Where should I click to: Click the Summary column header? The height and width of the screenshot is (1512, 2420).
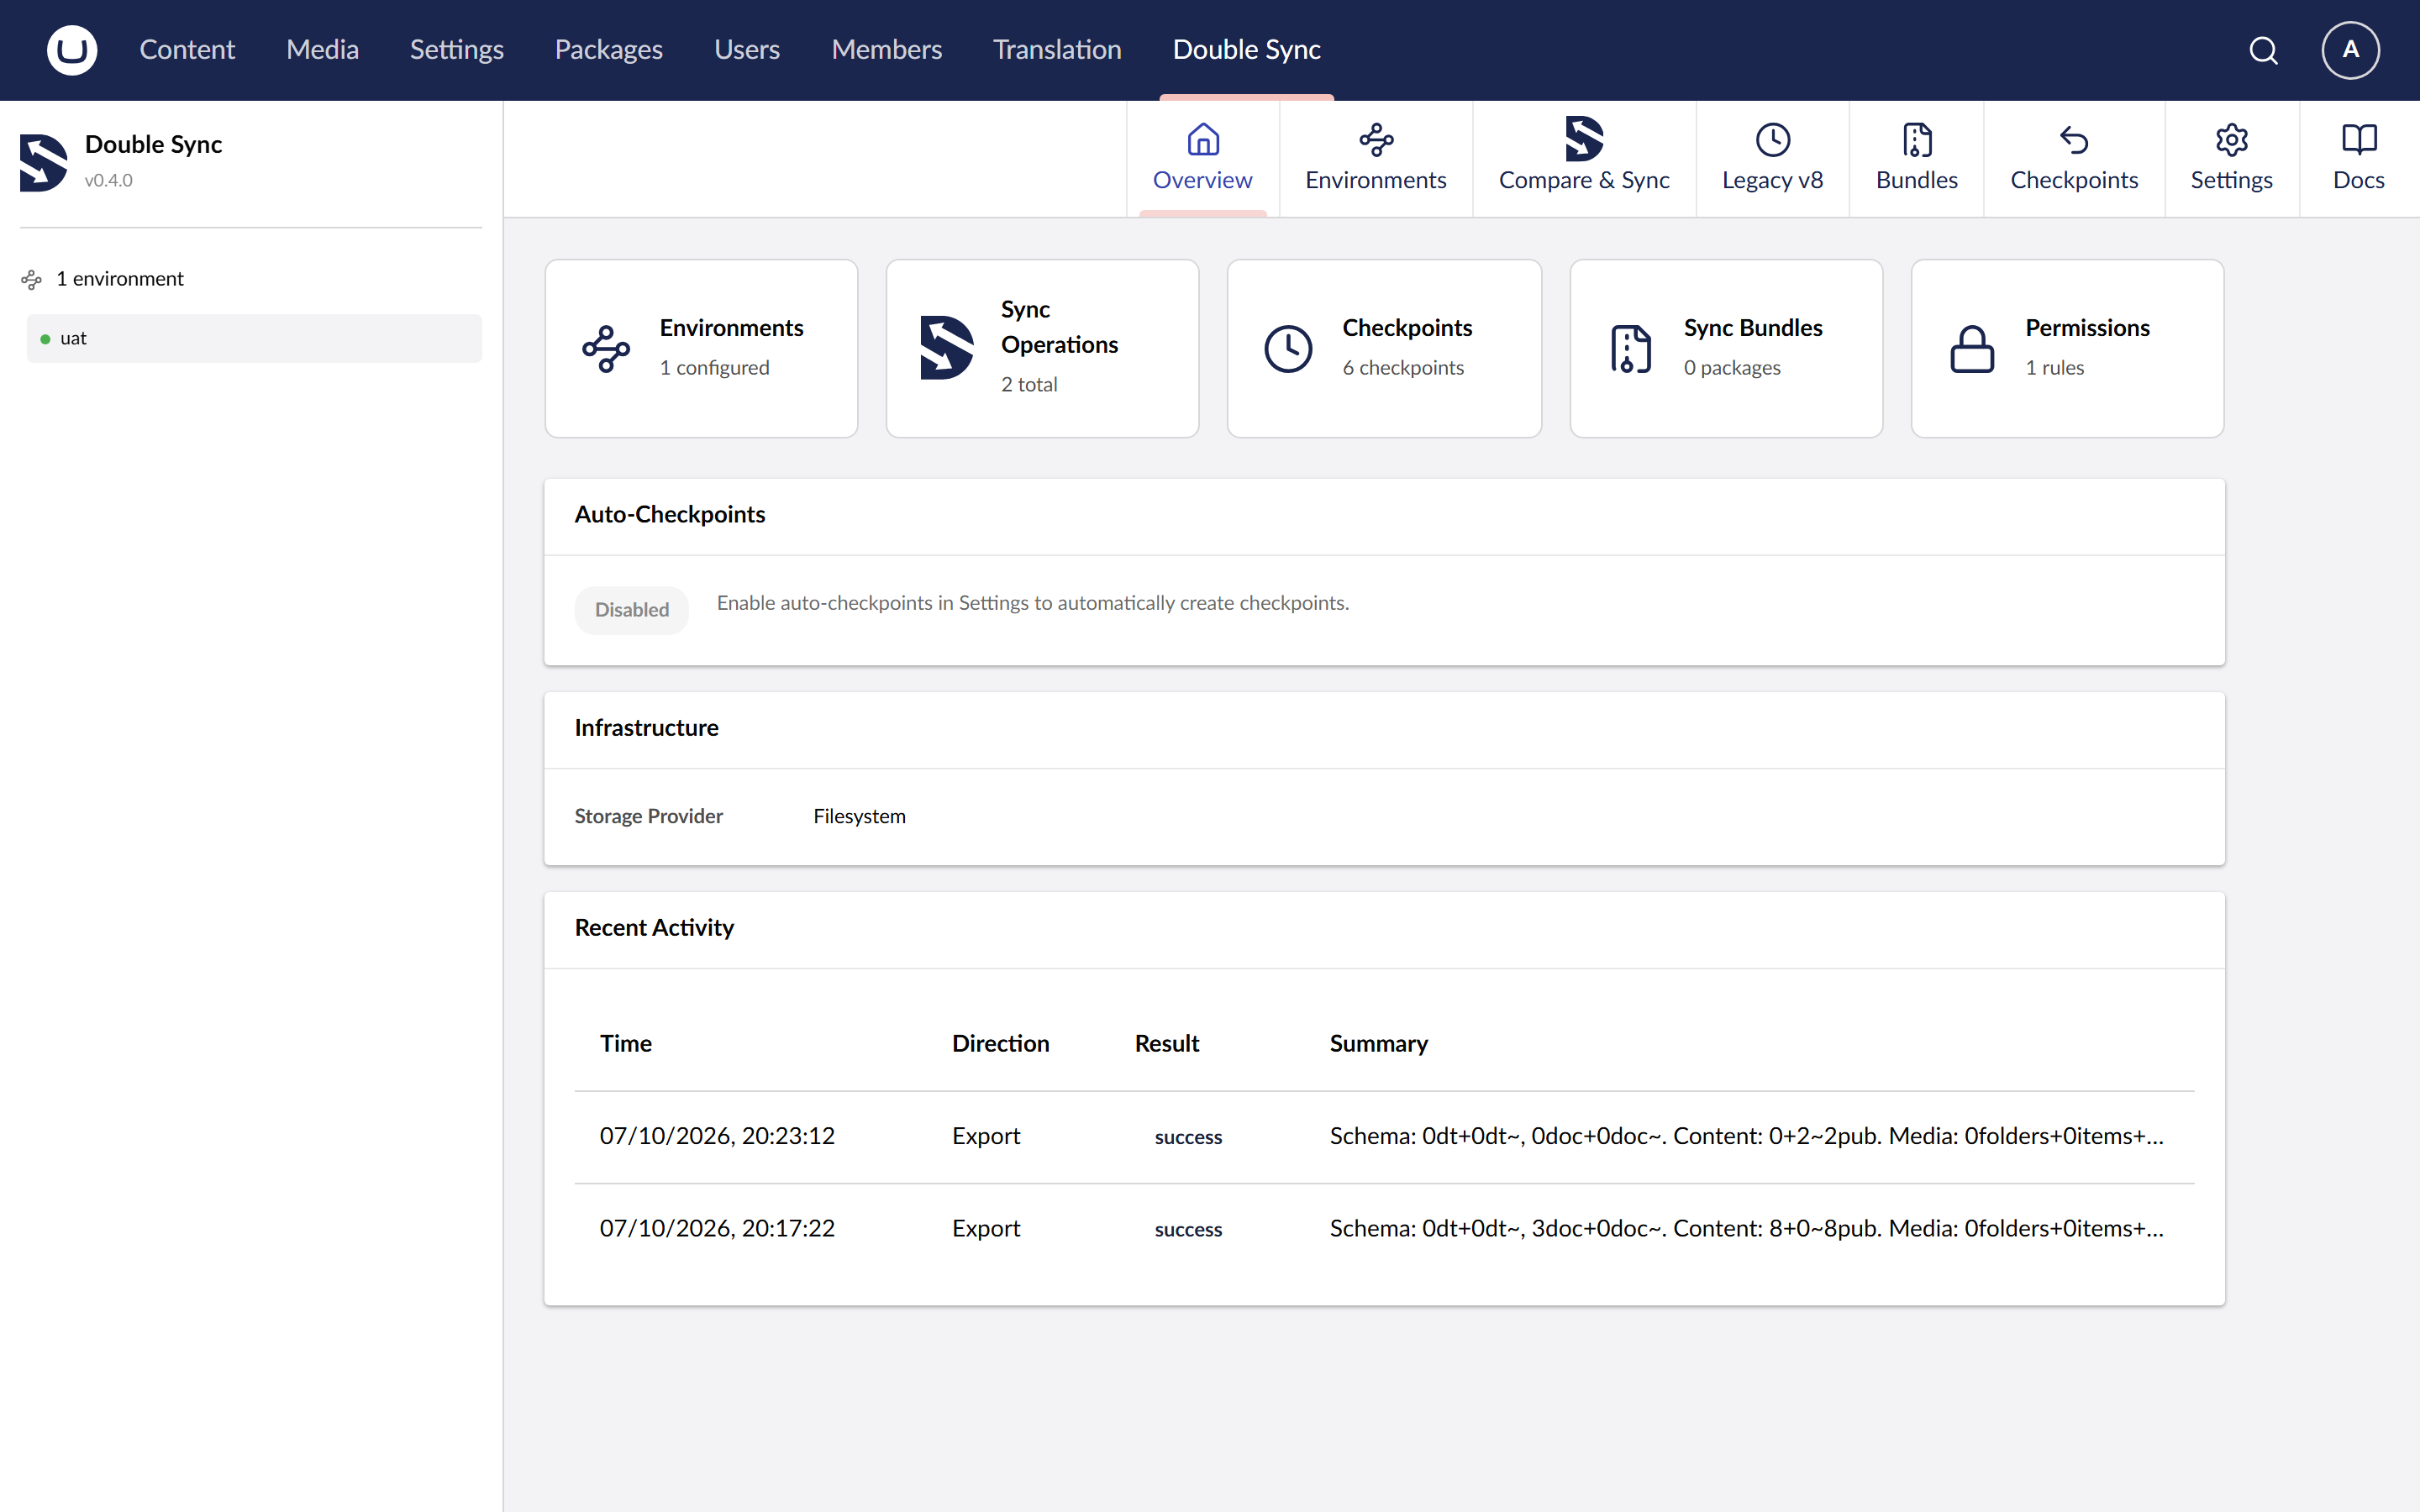[1379, 1043]
